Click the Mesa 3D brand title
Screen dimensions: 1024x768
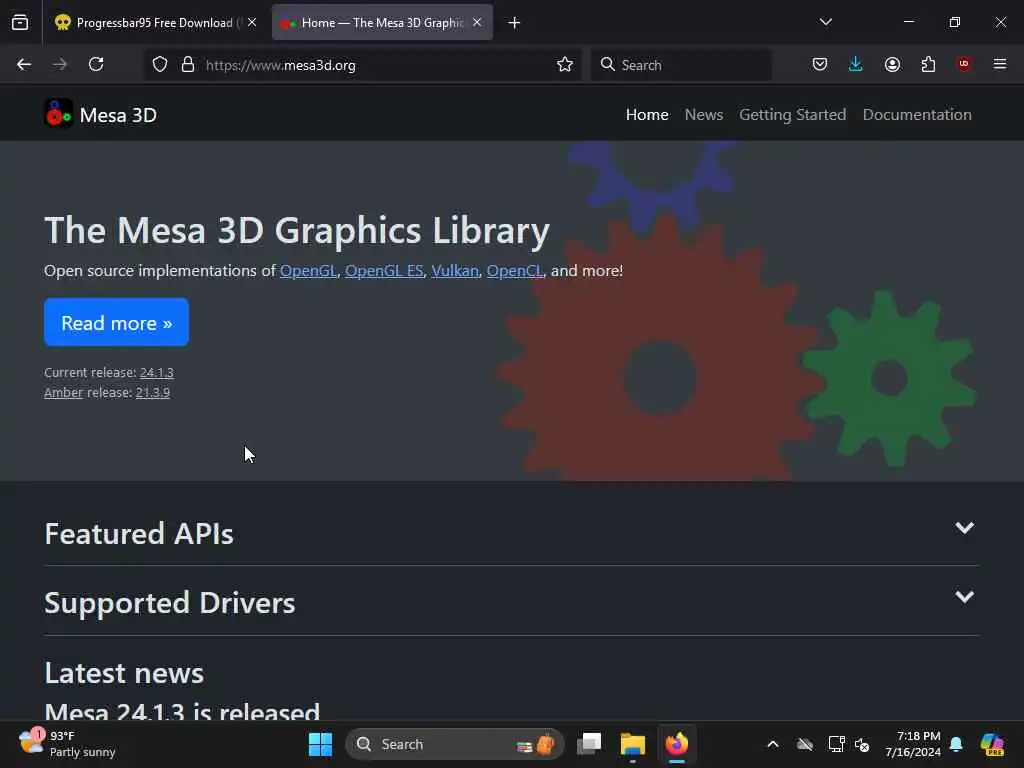[x=118, y=116]
